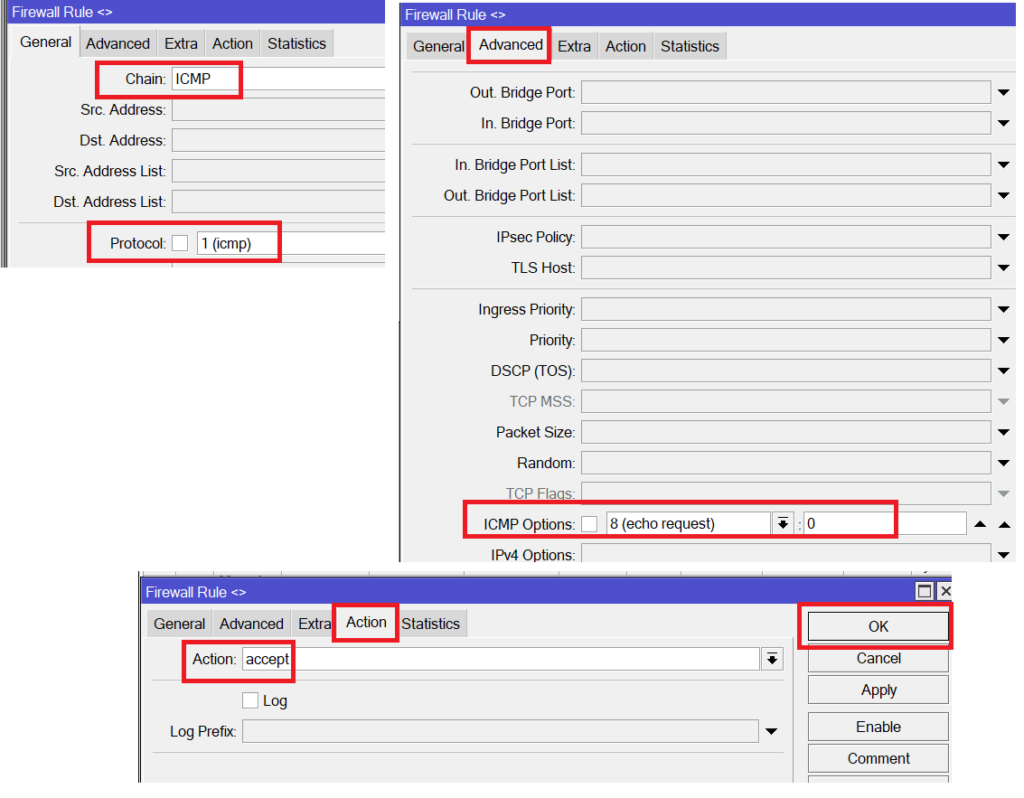Expand the In. Bridge Port List option
This screenshot has height=798, width=1024.
pos(1004,165)
